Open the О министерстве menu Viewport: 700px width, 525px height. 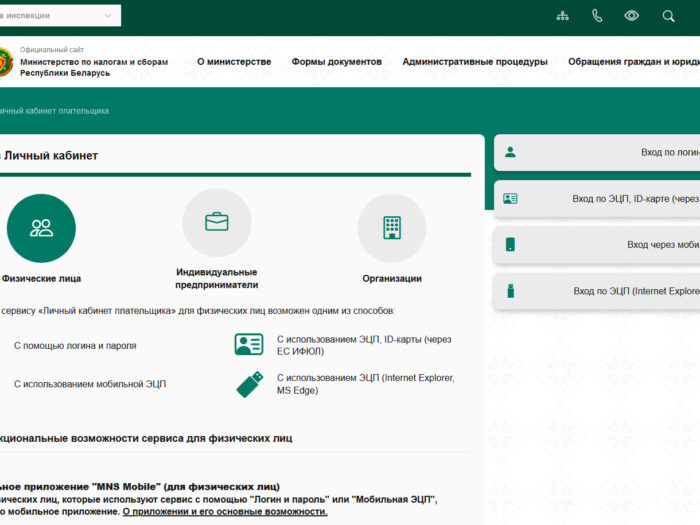[234, 62]
